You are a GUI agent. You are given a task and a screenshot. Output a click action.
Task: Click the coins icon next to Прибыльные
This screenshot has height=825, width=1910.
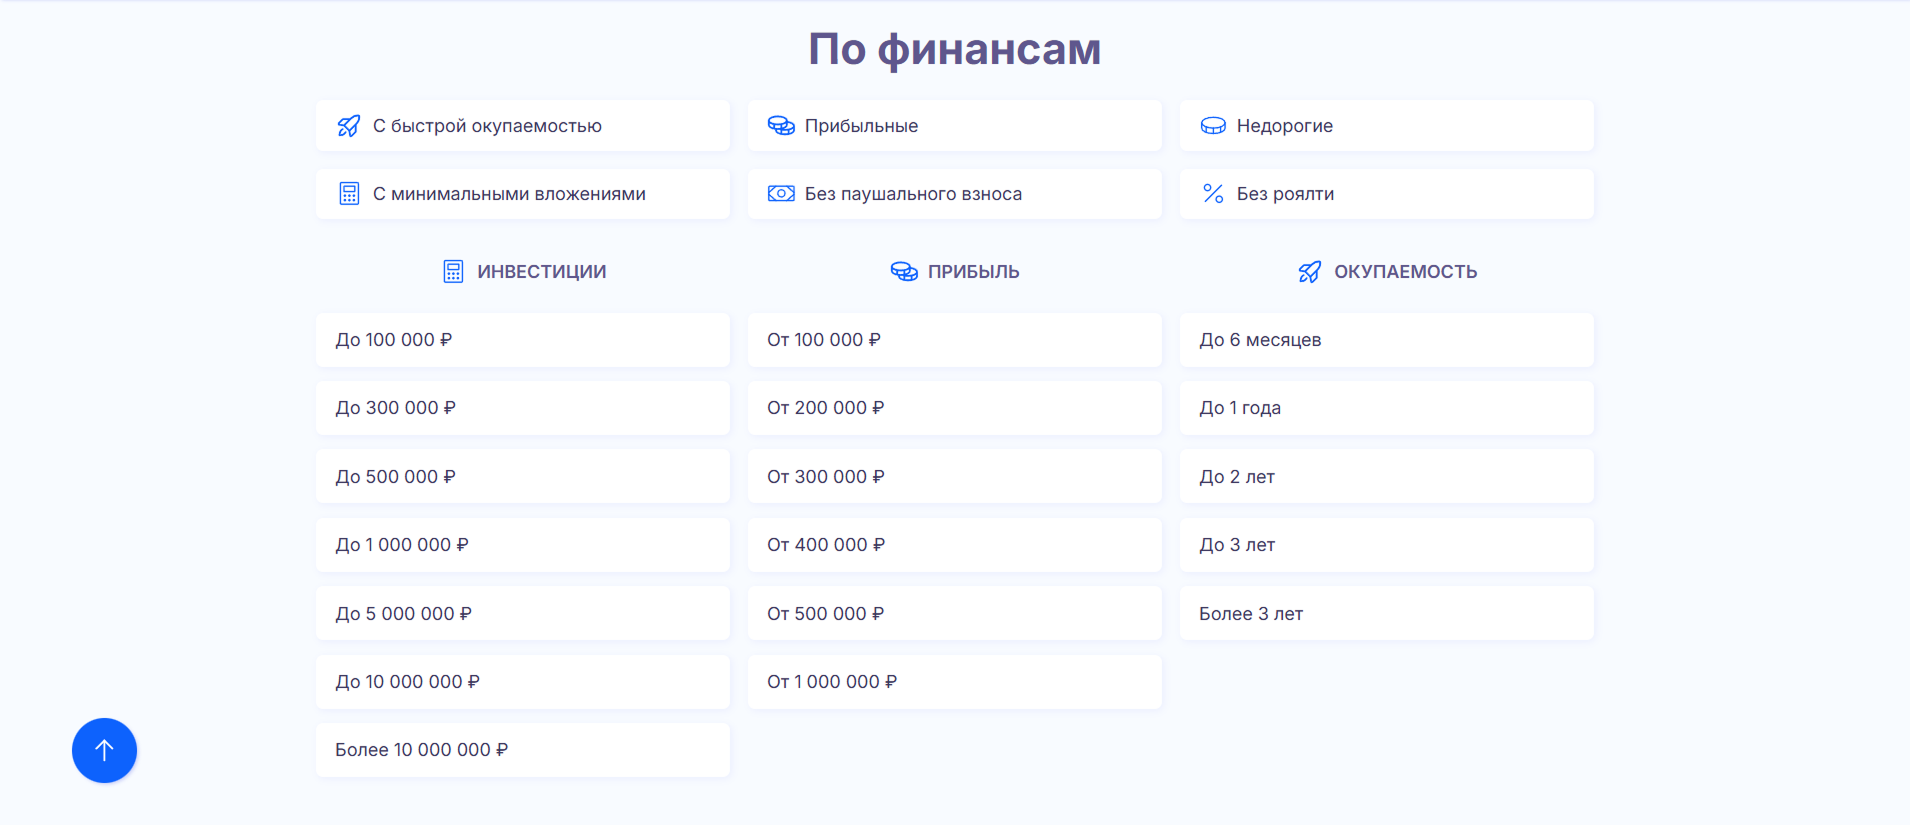[781, 126]
